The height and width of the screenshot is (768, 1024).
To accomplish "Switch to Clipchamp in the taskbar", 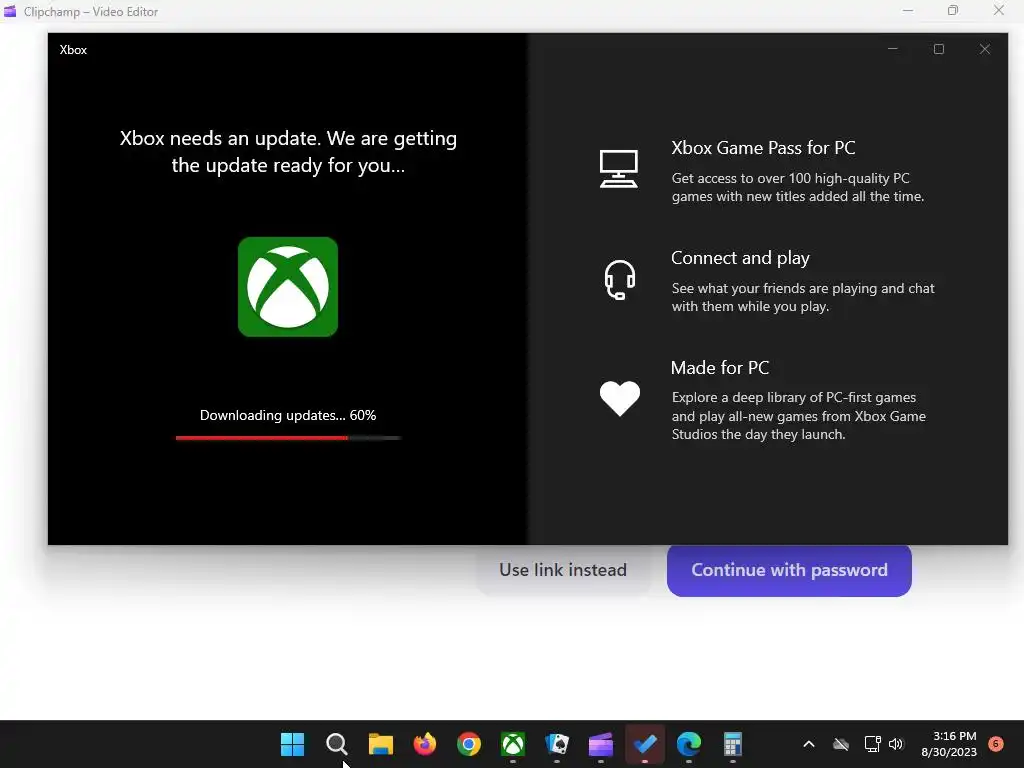I will tap(601, 744).
